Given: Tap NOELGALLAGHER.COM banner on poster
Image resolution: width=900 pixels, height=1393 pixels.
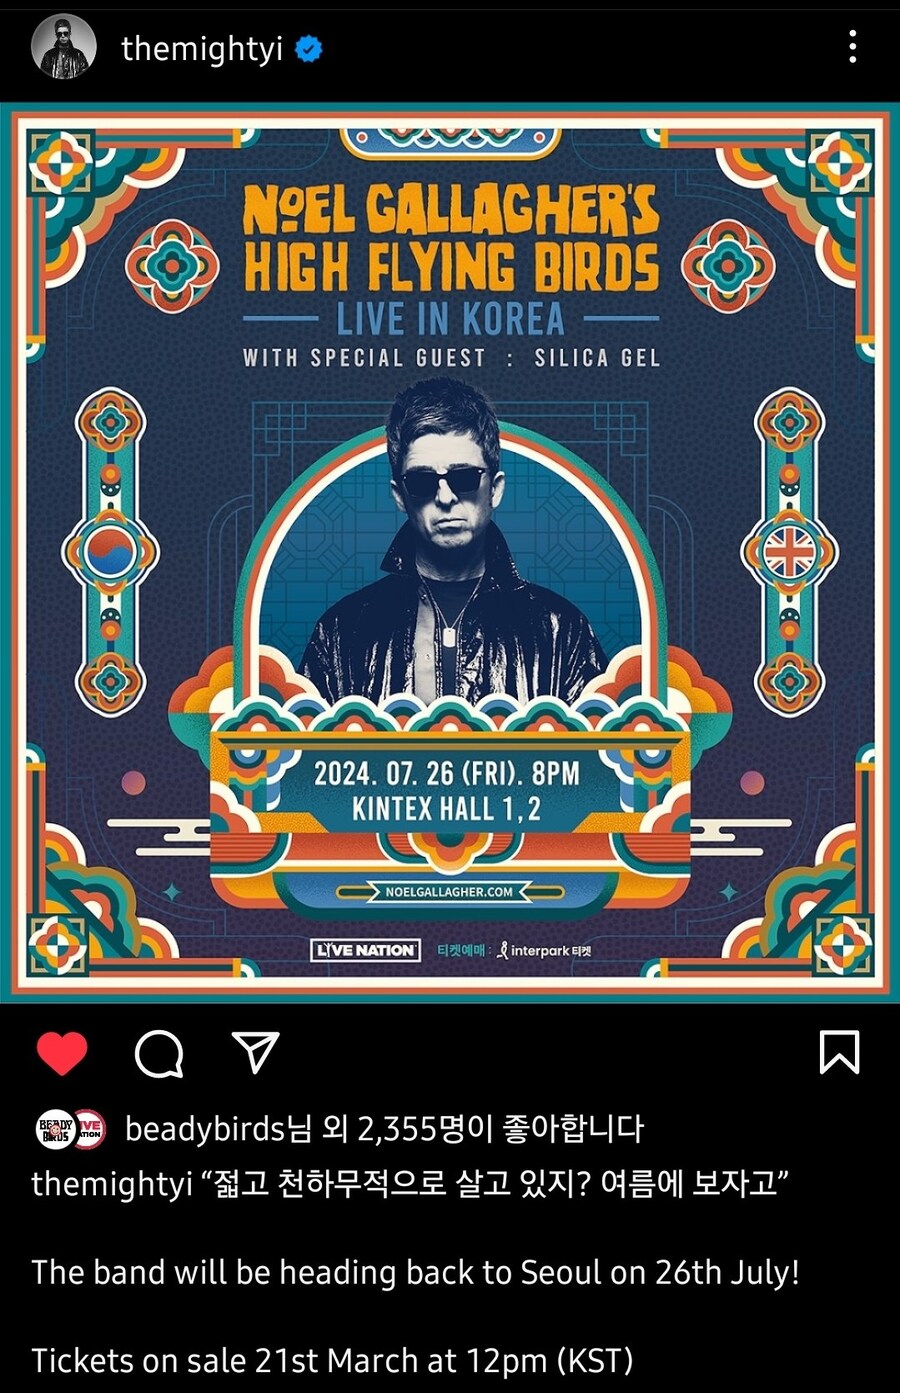Looking at the screenshot, I should (450, 891).
